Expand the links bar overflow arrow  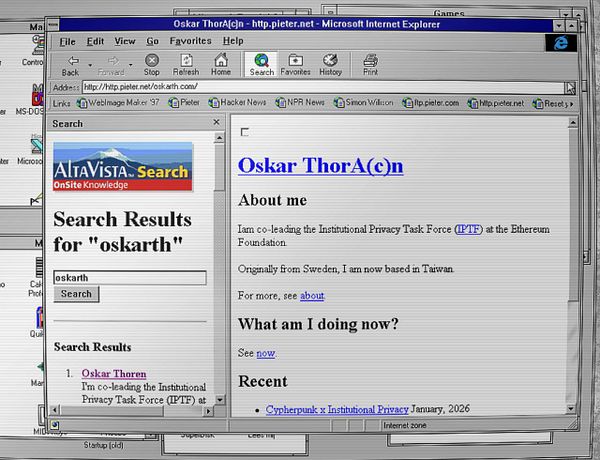tap(572, 104)
